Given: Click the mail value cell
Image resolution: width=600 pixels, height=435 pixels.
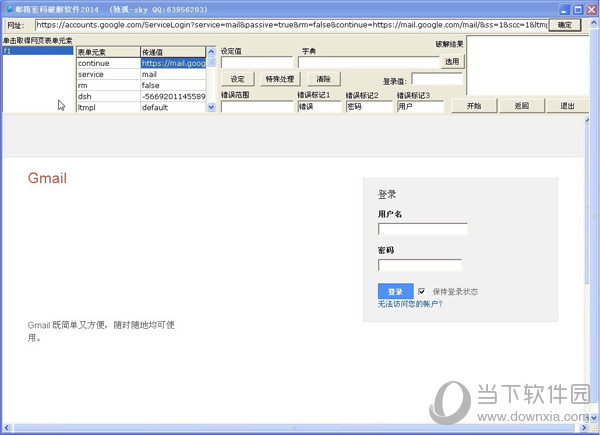Looking at the screenshot, I should (x=173, y=74).
